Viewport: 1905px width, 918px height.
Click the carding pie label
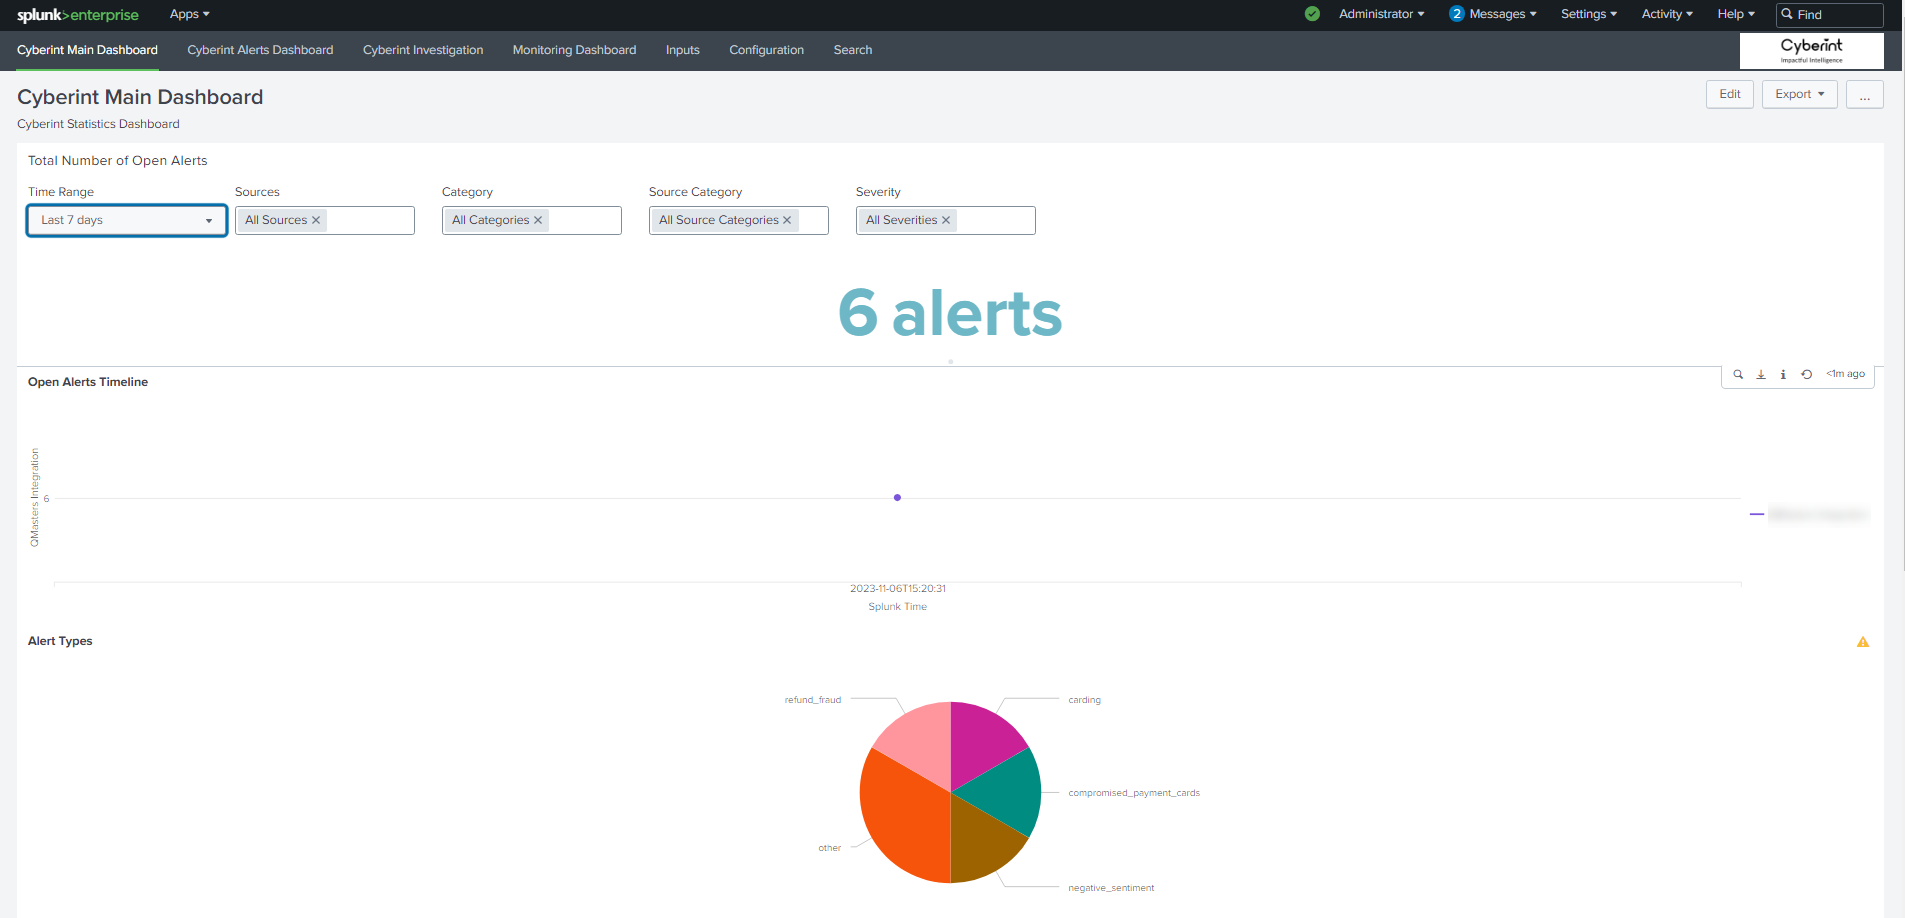click(x=1084, y=700)
